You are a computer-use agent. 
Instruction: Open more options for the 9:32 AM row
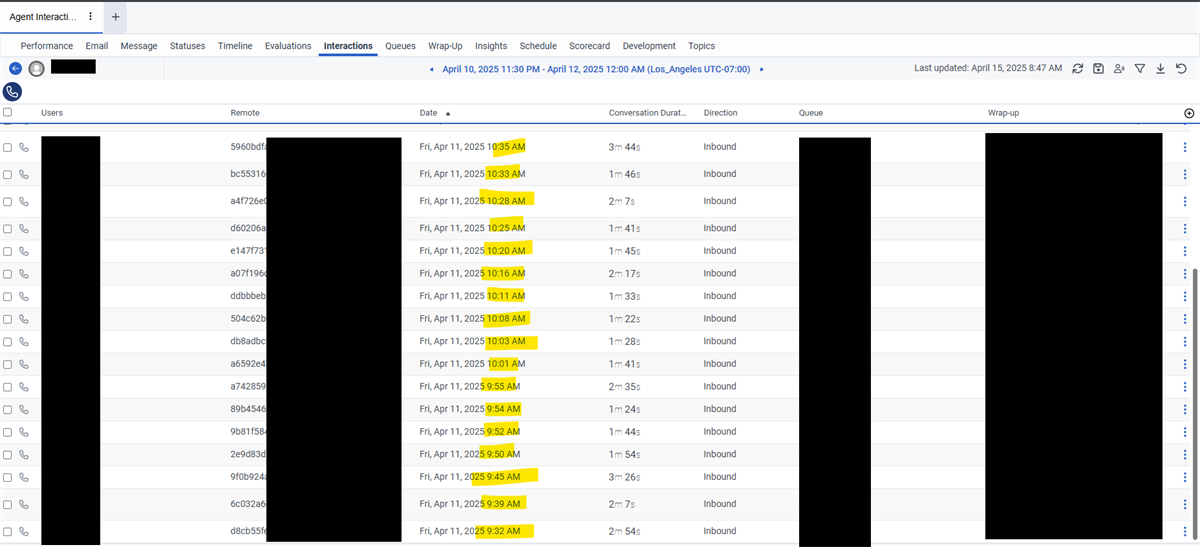pos(1185,531)
